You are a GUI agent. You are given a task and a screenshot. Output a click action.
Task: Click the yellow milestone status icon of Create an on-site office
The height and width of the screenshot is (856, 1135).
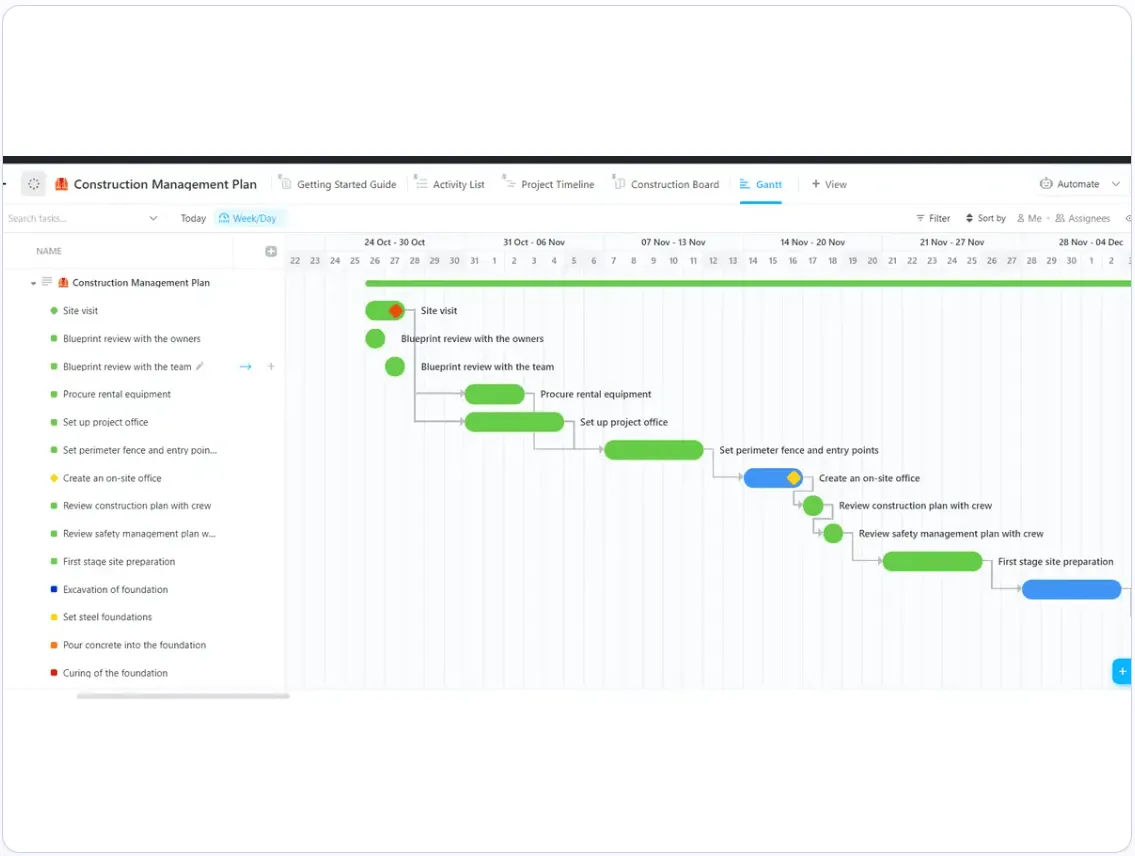54,478
